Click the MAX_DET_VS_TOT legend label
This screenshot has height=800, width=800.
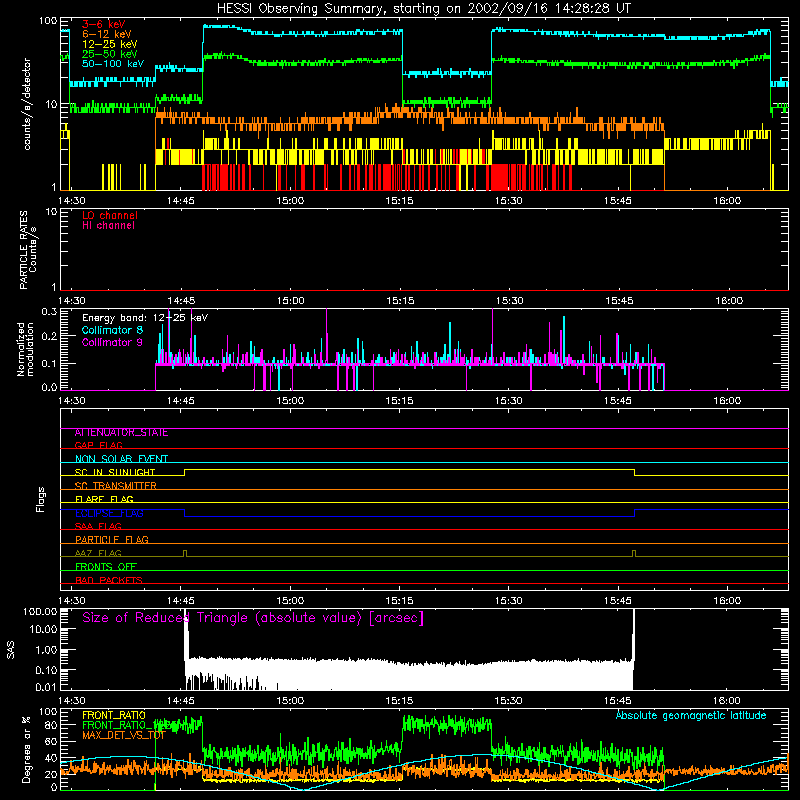point(124,736)
